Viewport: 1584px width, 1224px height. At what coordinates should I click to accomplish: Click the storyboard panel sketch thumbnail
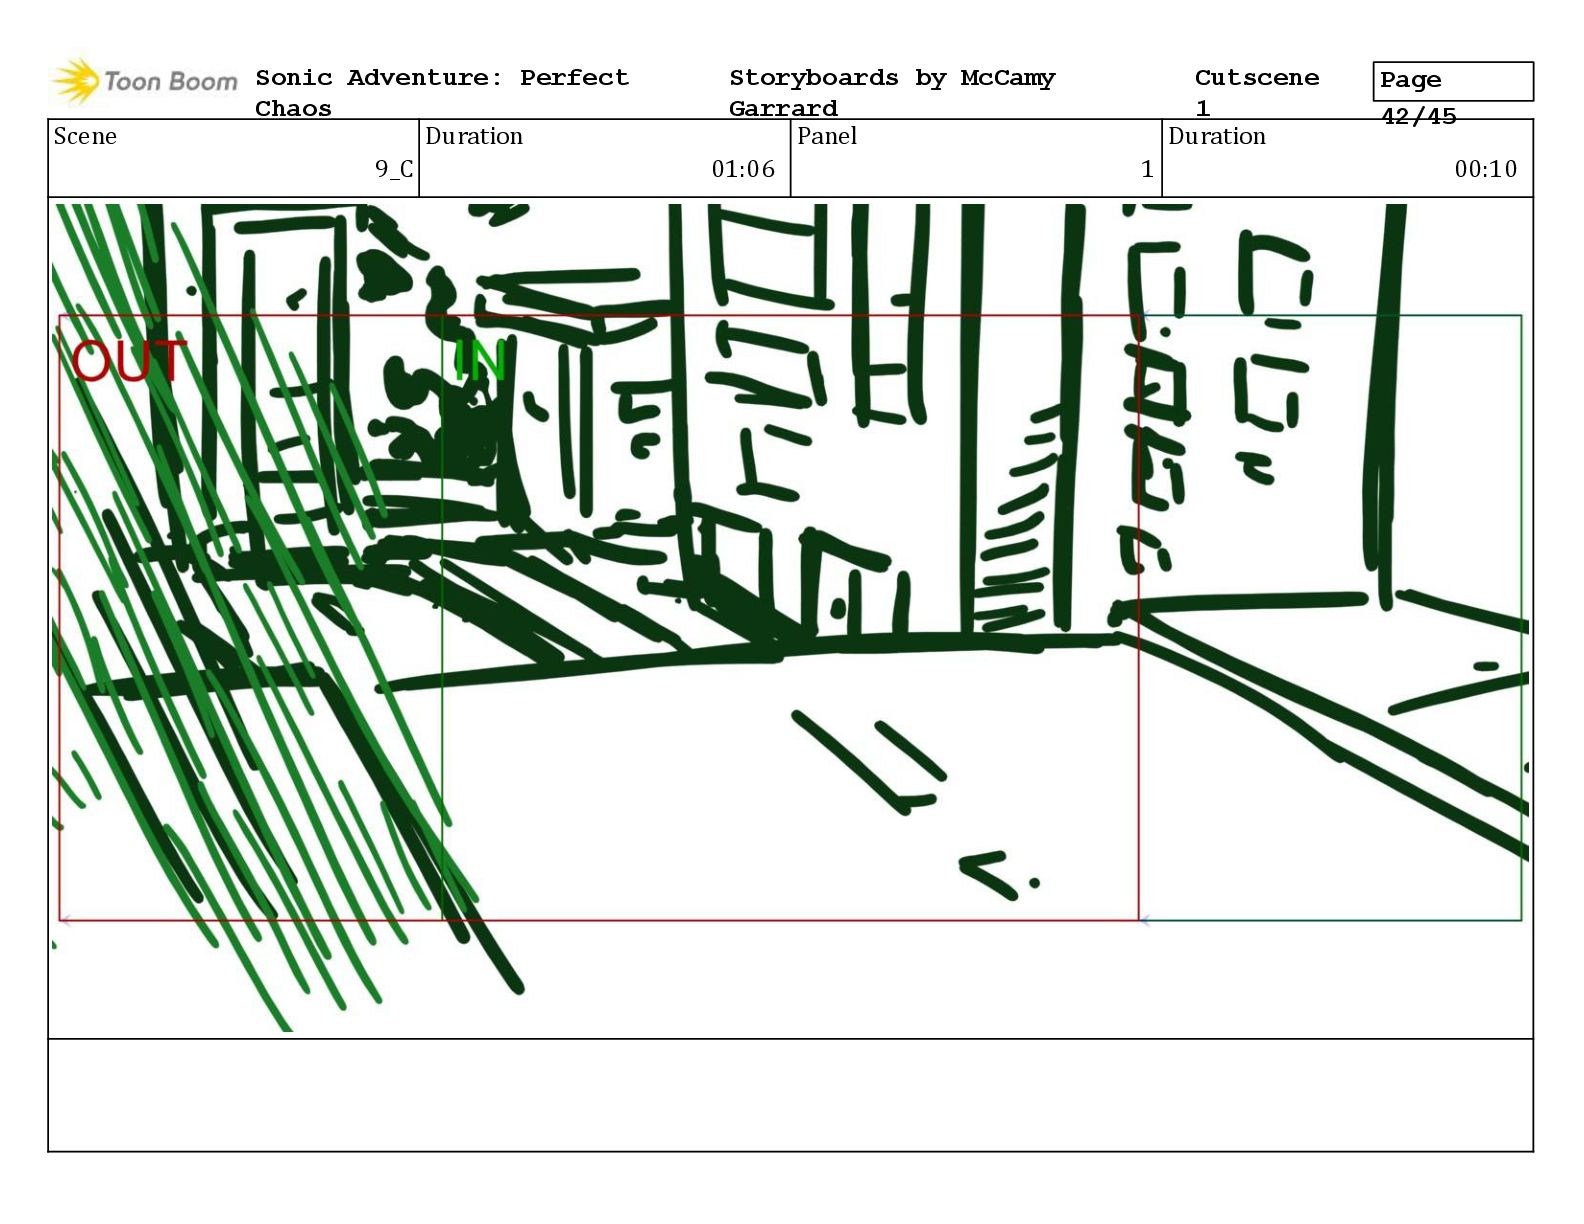(790, 618)
